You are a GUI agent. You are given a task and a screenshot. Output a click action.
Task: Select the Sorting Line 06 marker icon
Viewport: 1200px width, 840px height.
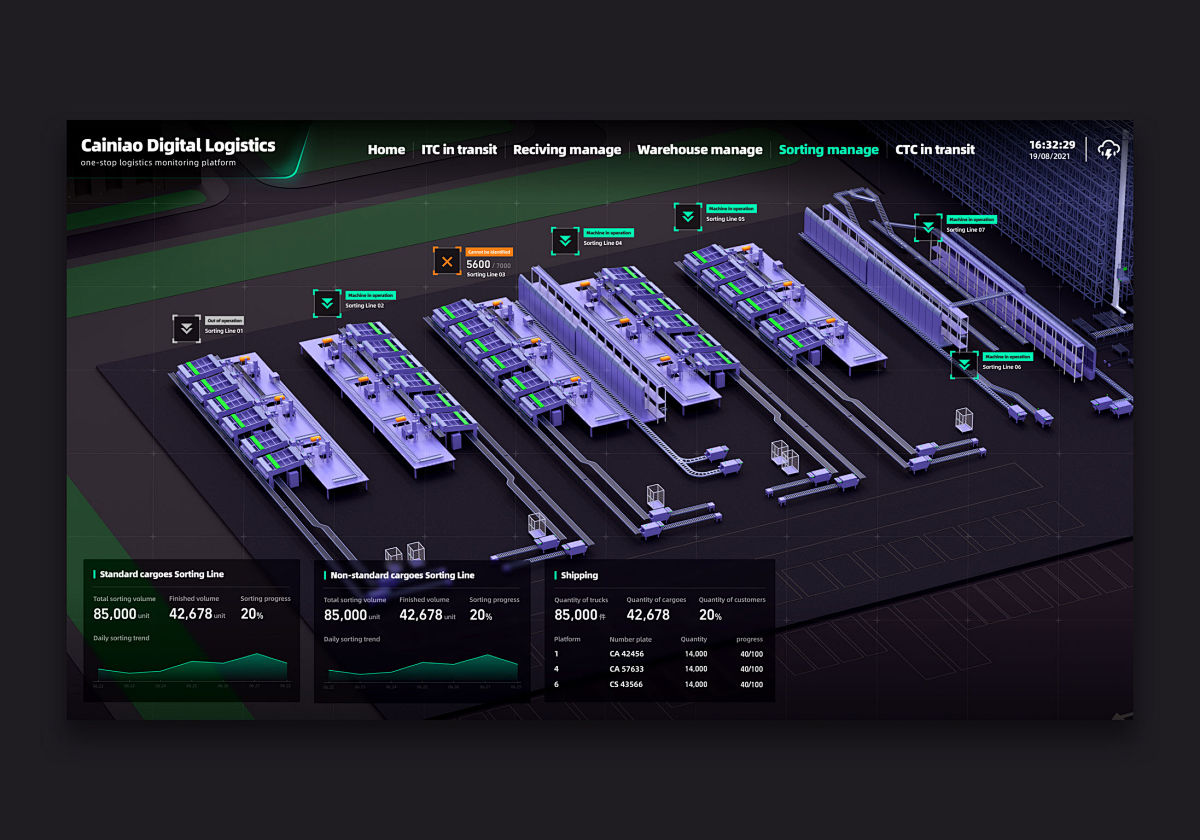[x=965, y=364]
